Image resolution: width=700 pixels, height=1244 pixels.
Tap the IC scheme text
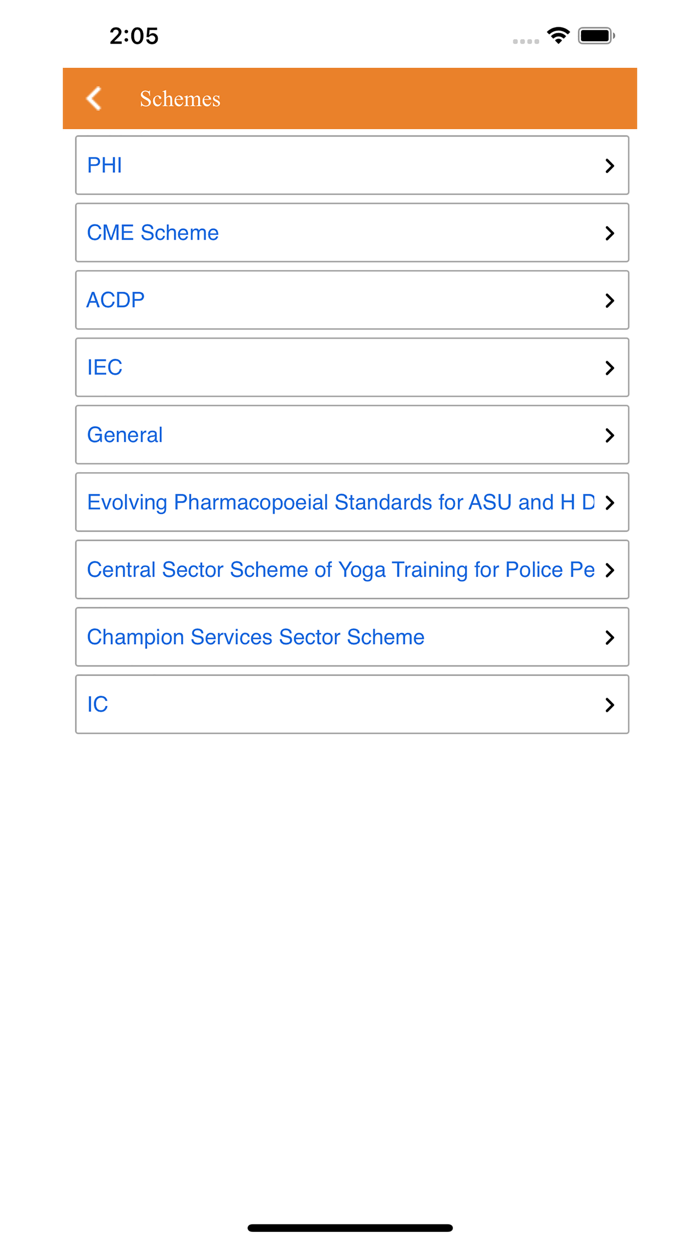(x=98, y=704)
